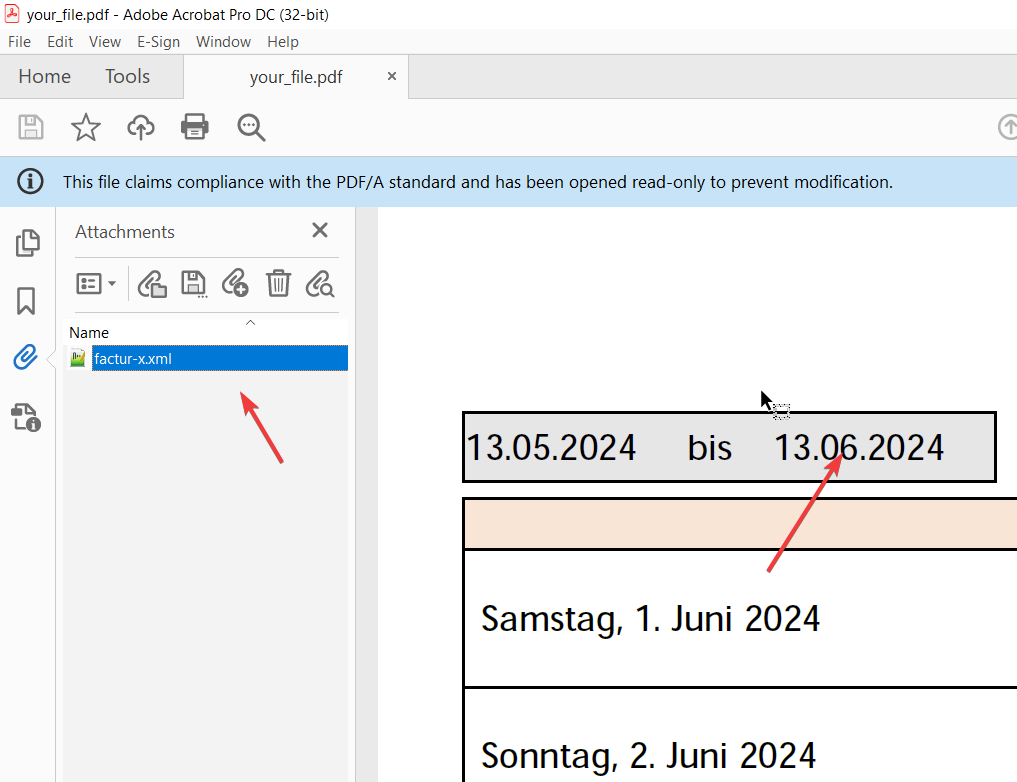
Task: Print the file using printer icon
Action: pyautogui.click(x=195, y=126)
